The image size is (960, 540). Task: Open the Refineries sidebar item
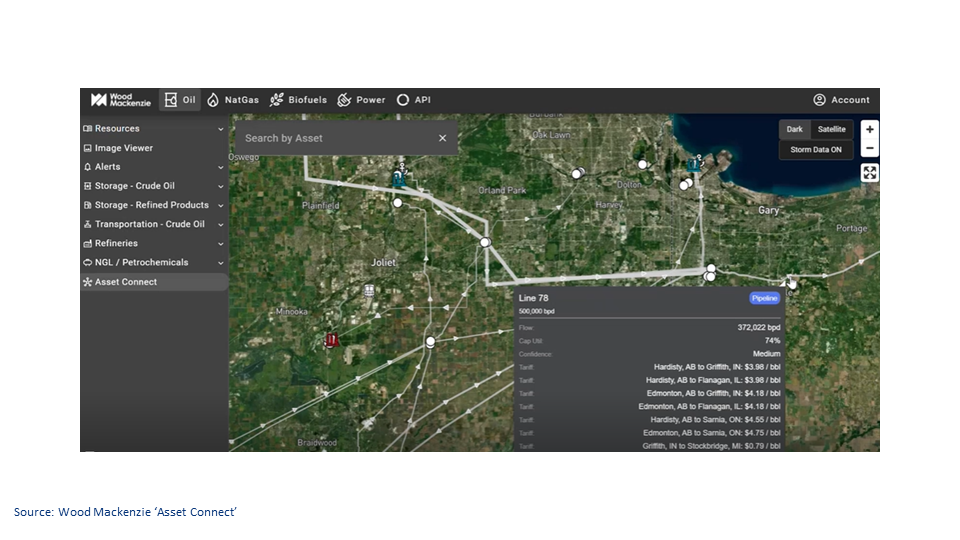point(116,243)
